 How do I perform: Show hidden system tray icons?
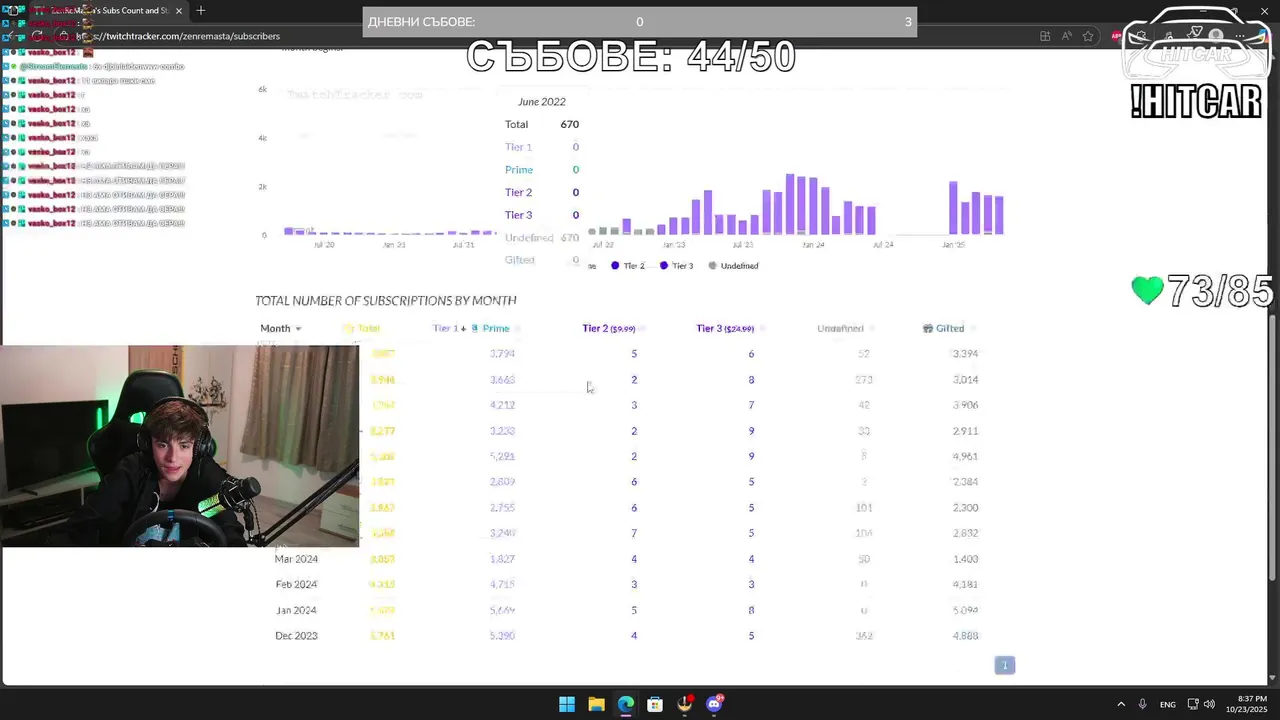pyautogui.click(x=1120, y=704)
